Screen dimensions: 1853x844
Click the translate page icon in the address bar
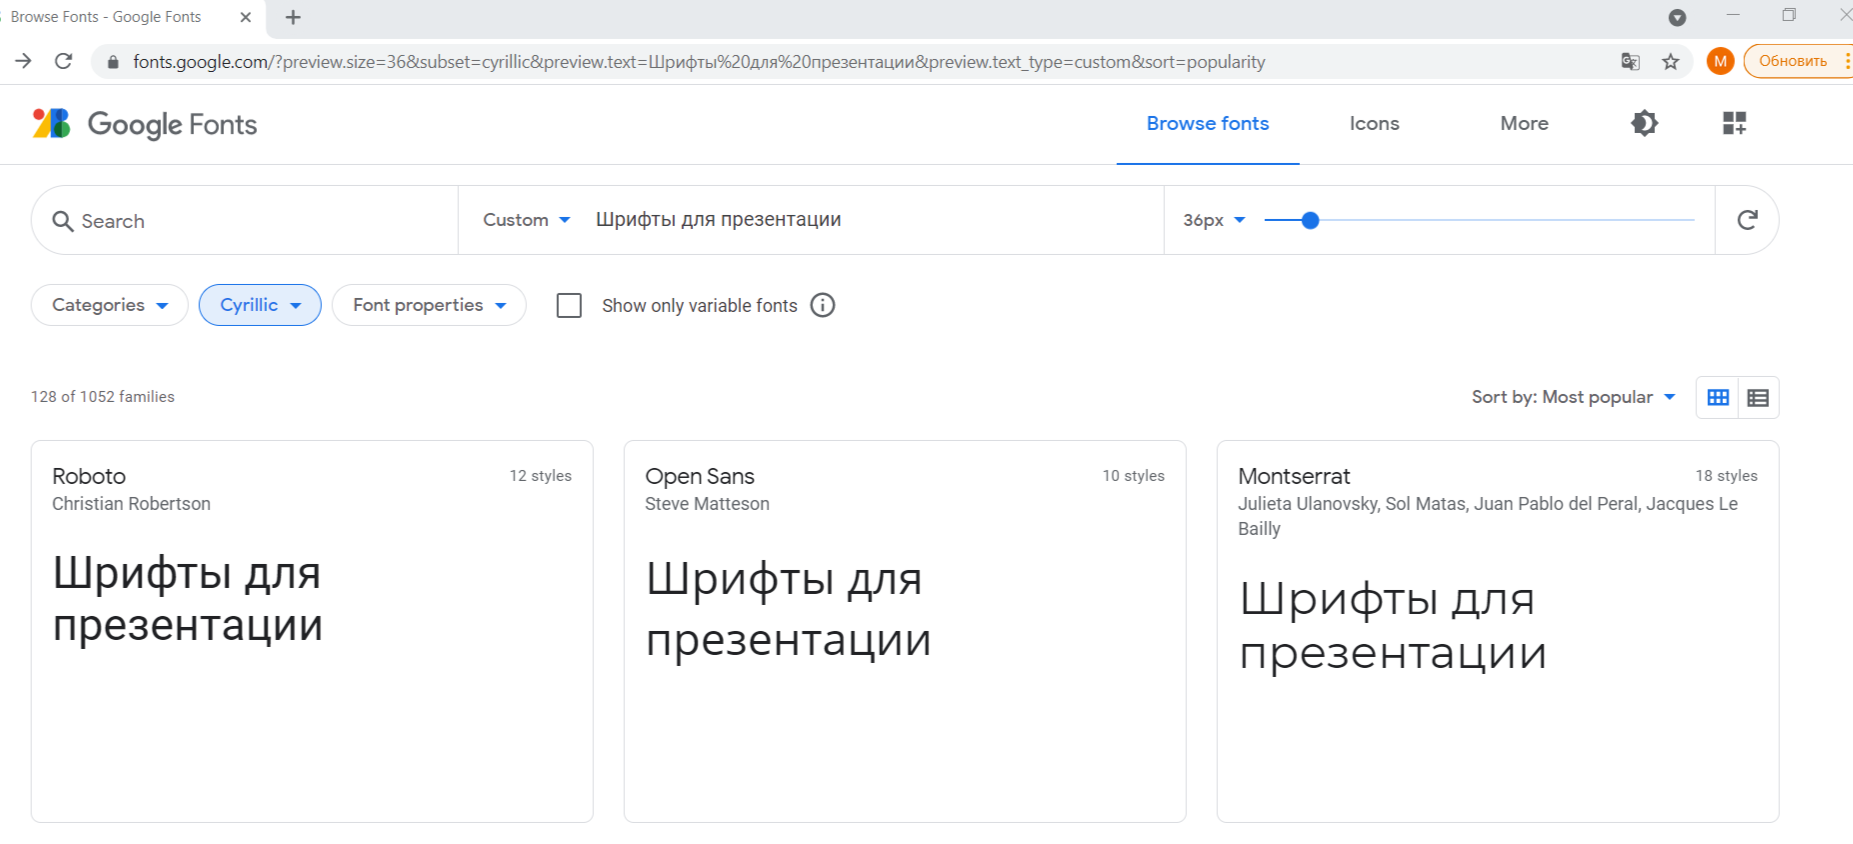point(1630,62)
